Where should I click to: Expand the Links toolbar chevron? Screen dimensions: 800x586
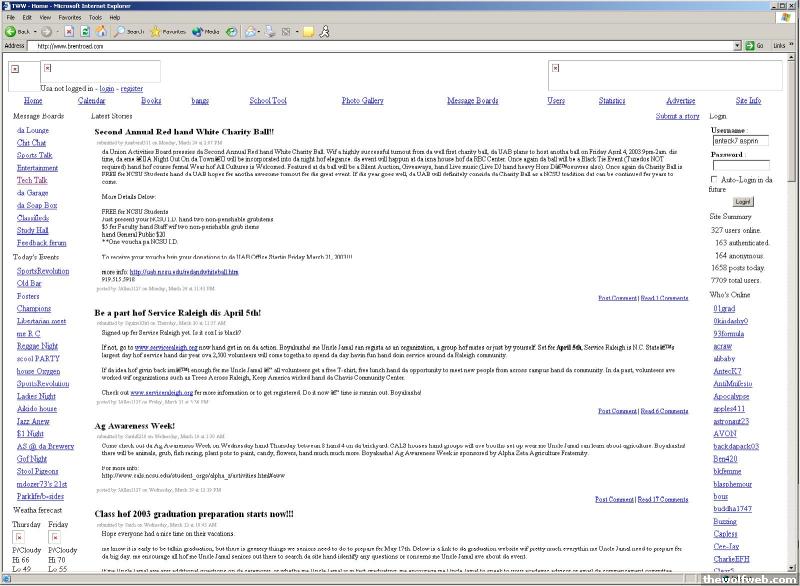(x=792, y=46)
